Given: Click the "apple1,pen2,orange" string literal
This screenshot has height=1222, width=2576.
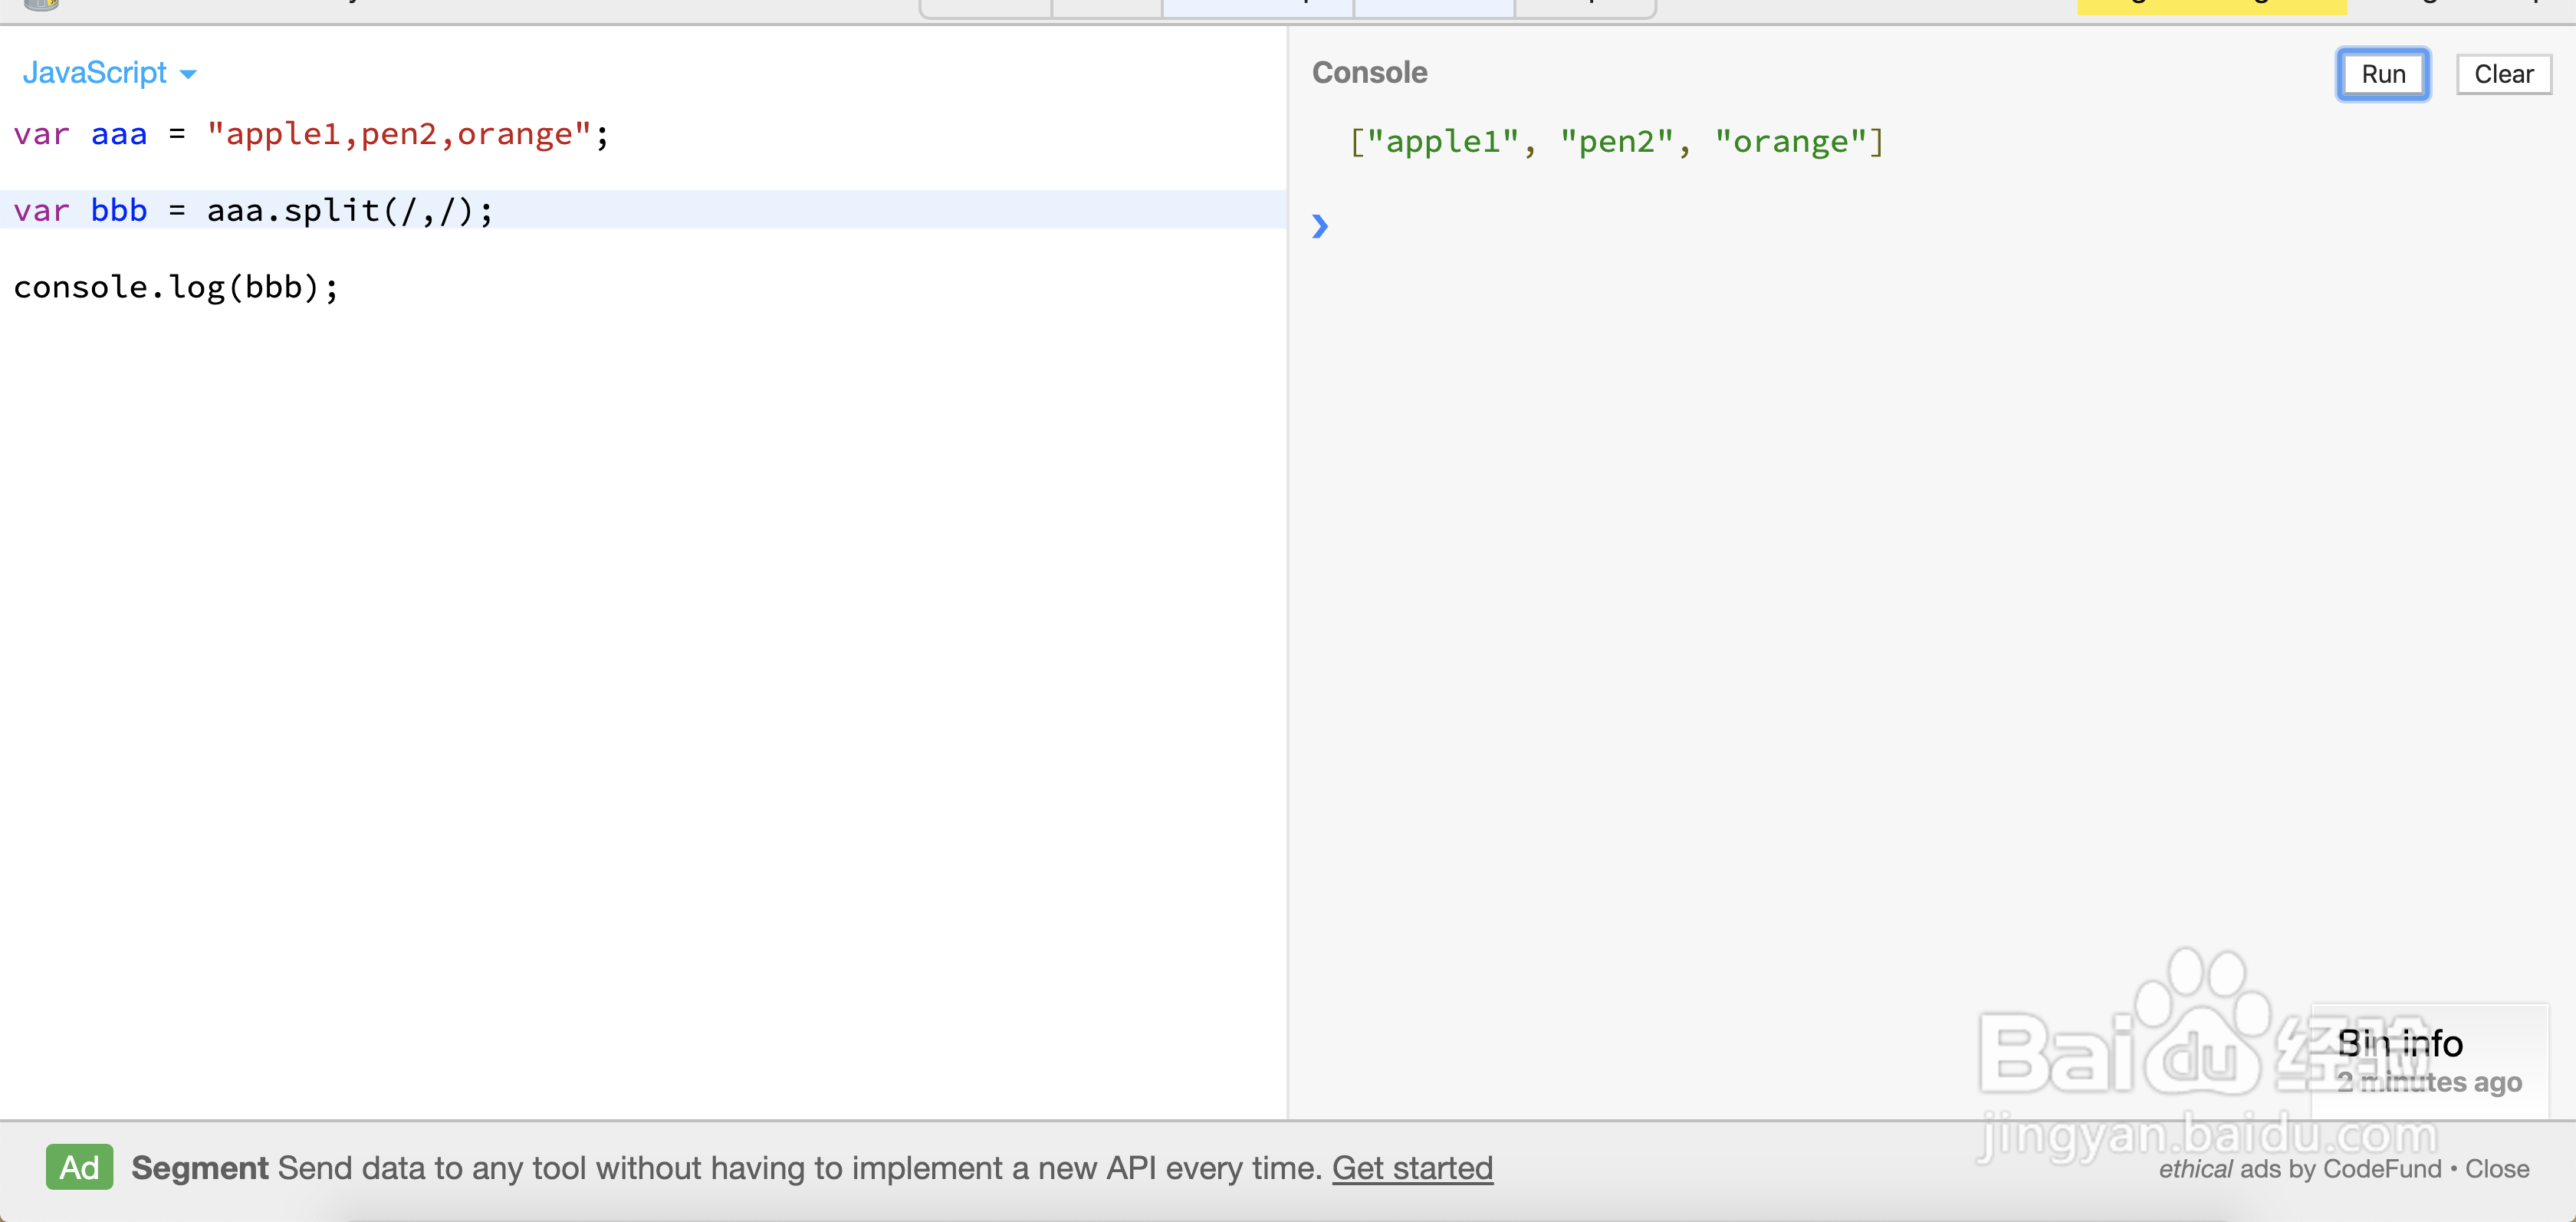Looking at the screenshot, I should 399,134.
